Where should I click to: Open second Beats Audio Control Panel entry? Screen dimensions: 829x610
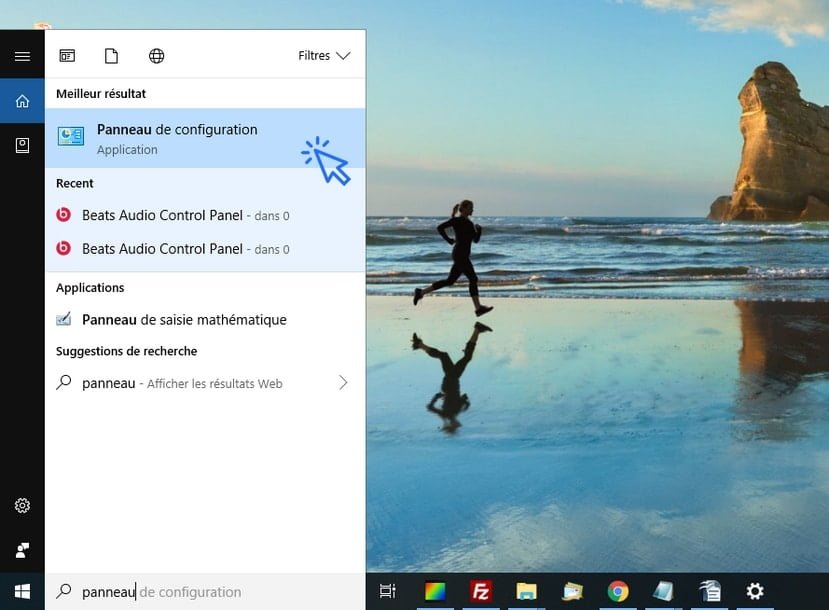coord(205,248)
